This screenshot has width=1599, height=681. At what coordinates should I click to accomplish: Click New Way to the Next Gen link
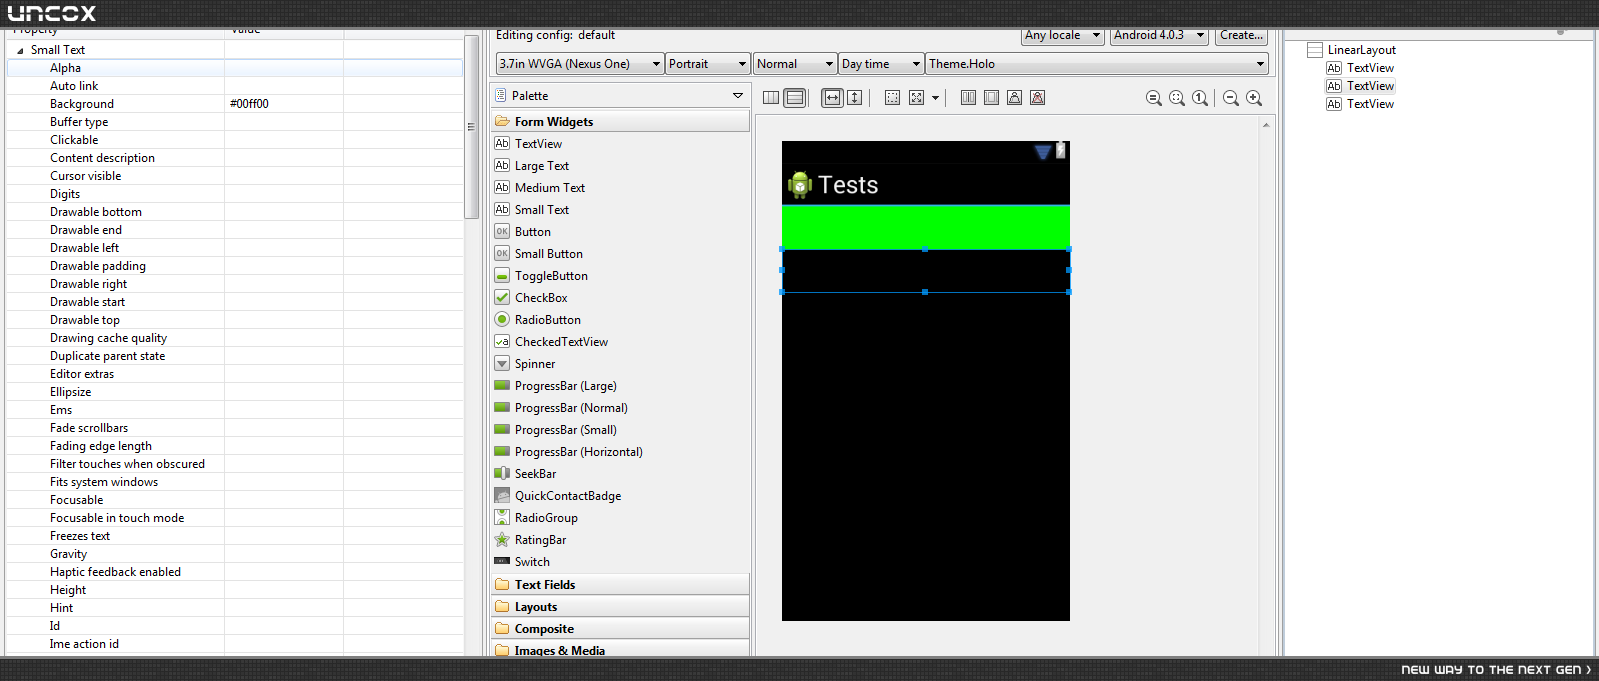(x=1496, y=670)
